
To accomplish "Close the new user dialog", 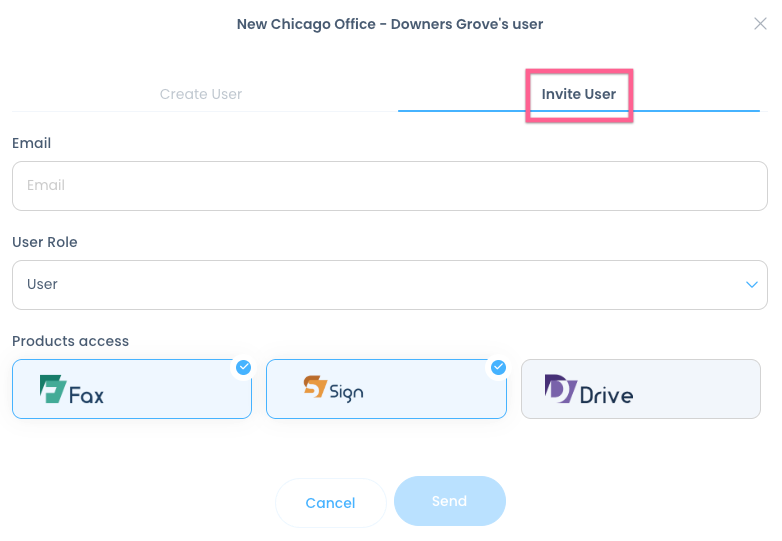I will tap(760, 24).
